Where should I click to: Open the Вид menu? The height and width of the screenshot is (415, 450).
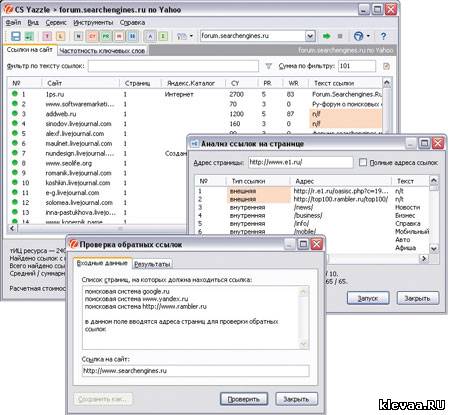click(x=33, y=23)
